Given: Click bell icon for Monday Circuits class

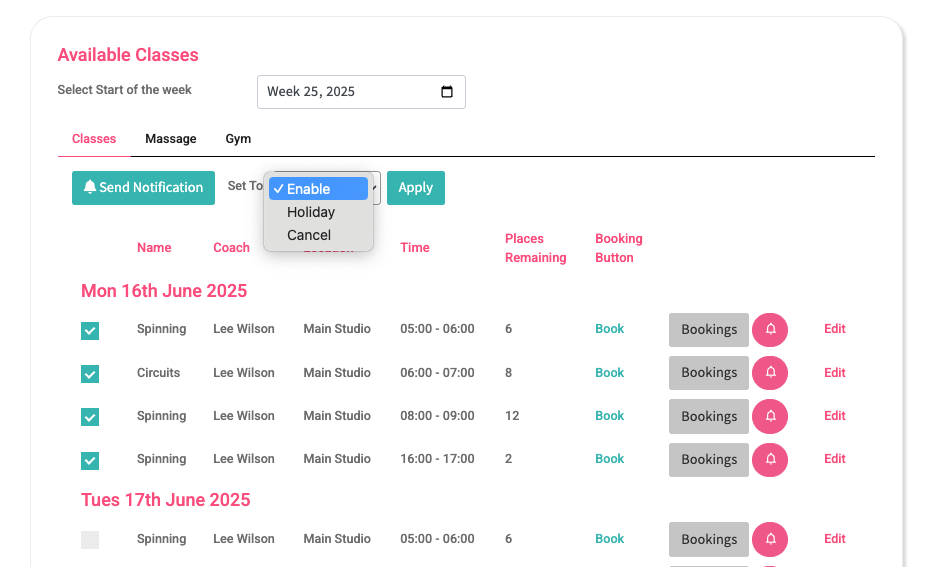Looking at the screenshot, I should [x=770, y=373].
